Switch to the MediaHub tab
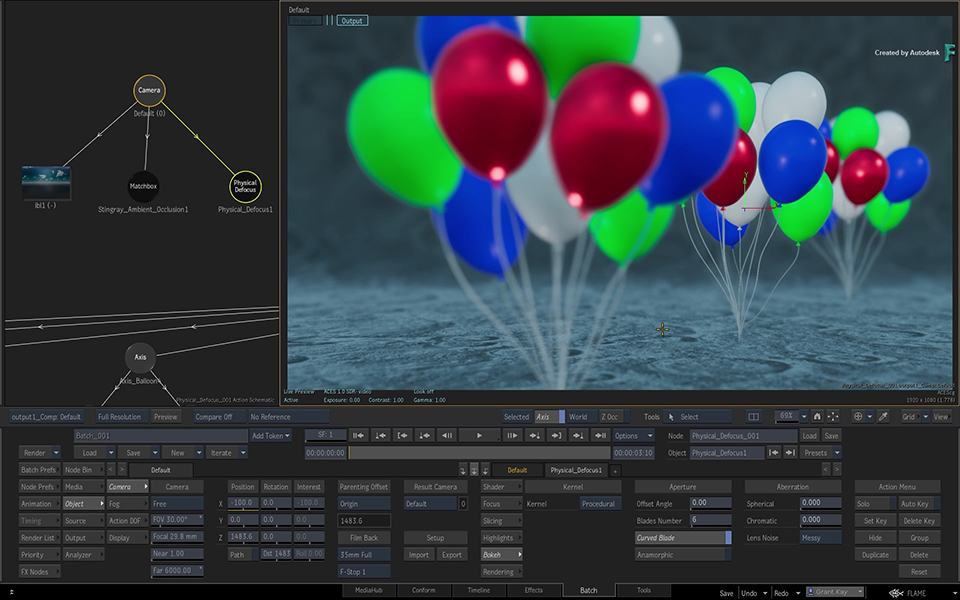960x600 pixels. (x=369, y=590)
